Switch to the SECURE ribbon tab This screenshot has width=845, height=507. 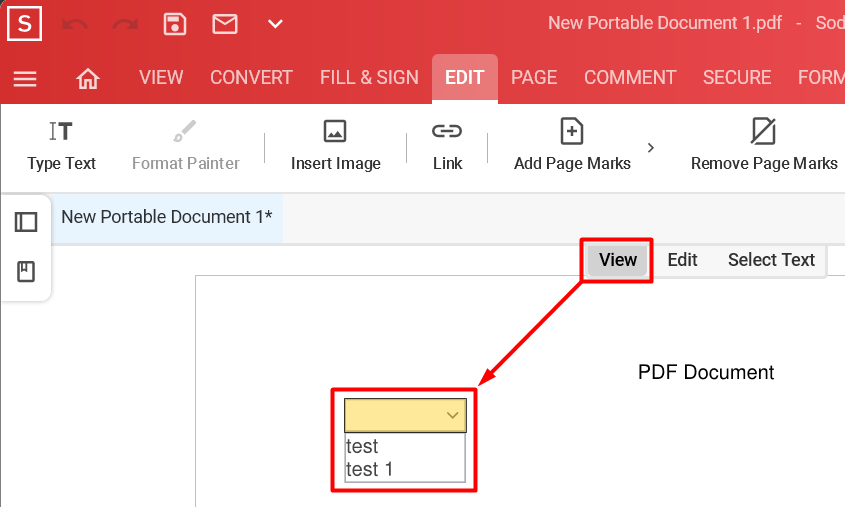(x=737, y=78)
